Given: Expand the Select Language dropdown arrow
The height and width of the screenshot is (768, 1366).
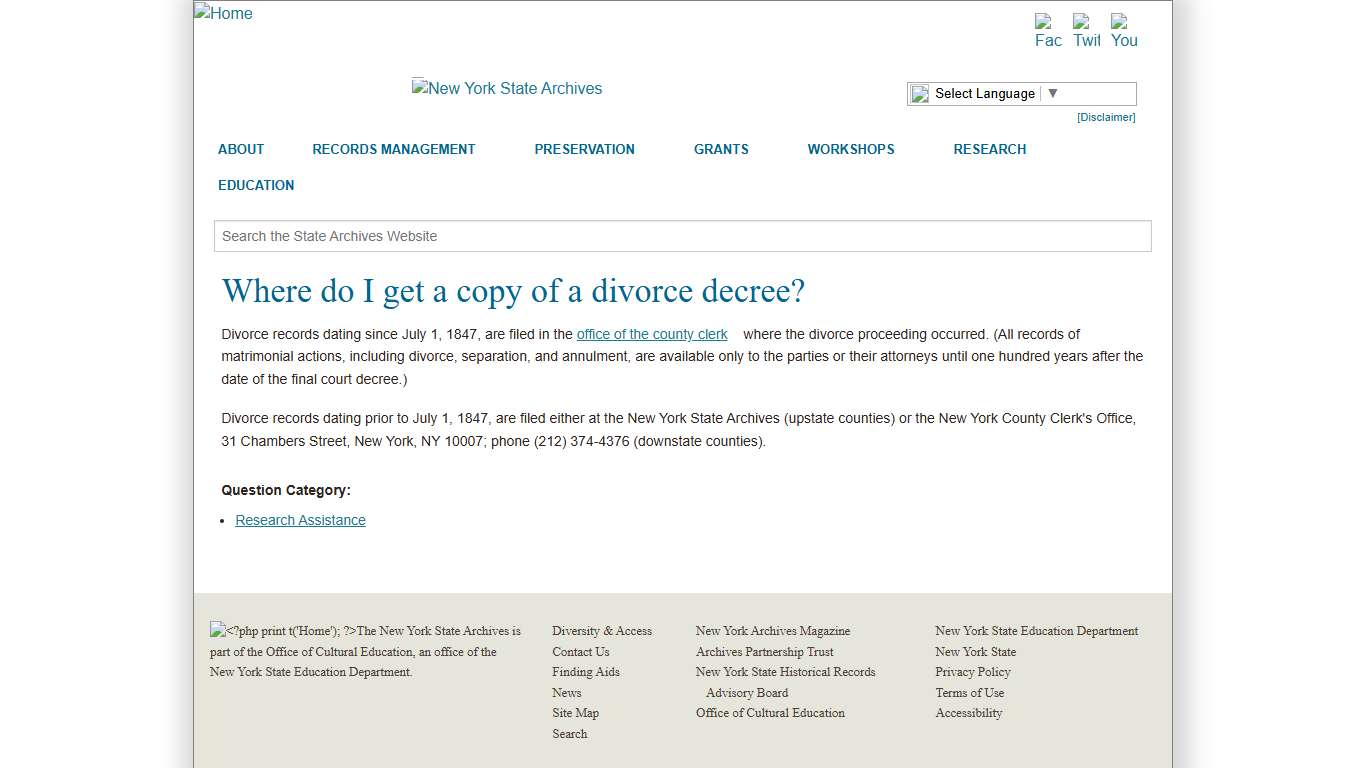Looking at the screenshot, I should (1051, 93).
